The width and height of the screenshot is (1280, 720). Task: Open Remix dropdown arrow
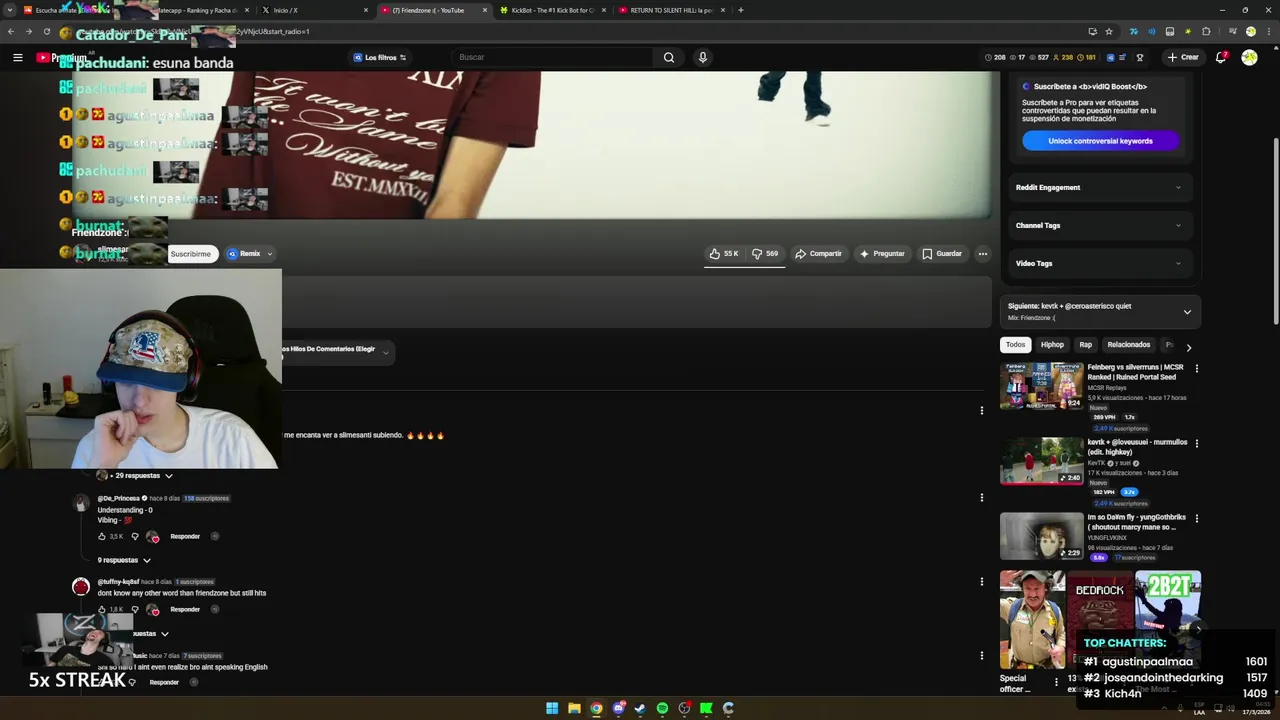[270, 254]
